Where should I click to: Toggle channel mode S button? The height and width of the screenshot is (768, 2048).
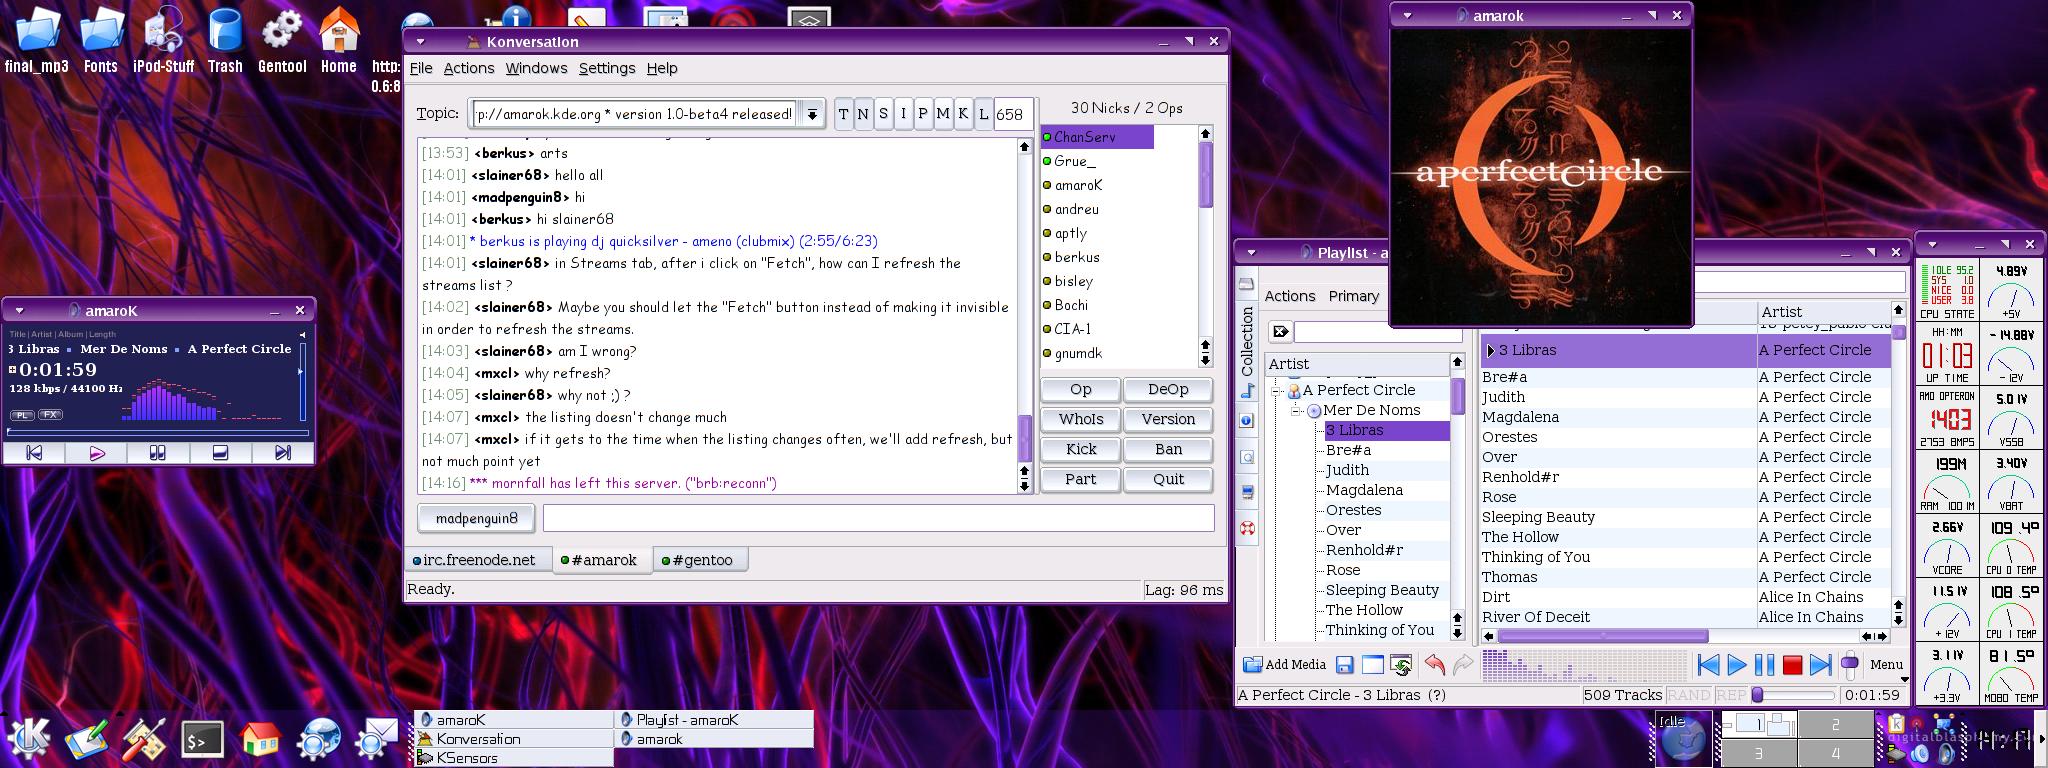point(883,114)
